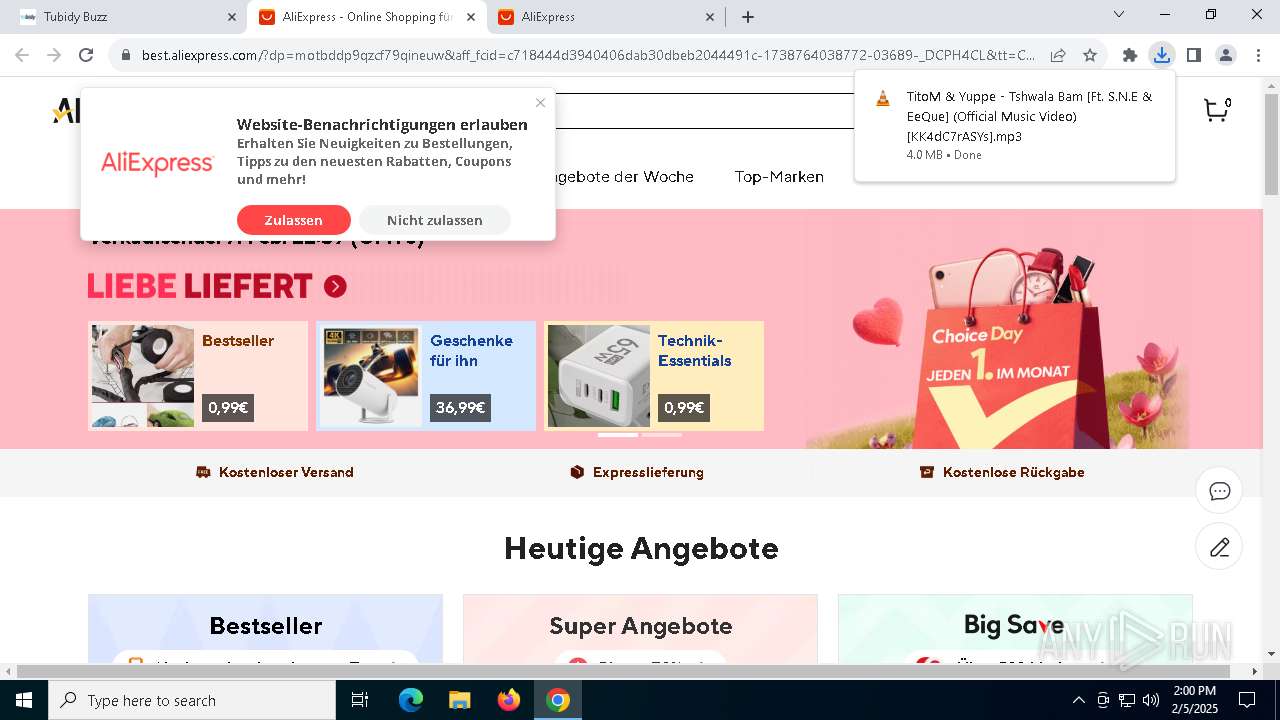The height and width of the screenshot is (720, 1280).
Task: Launch Microsoft Edge from taskbar
Action: click(411, 700)
